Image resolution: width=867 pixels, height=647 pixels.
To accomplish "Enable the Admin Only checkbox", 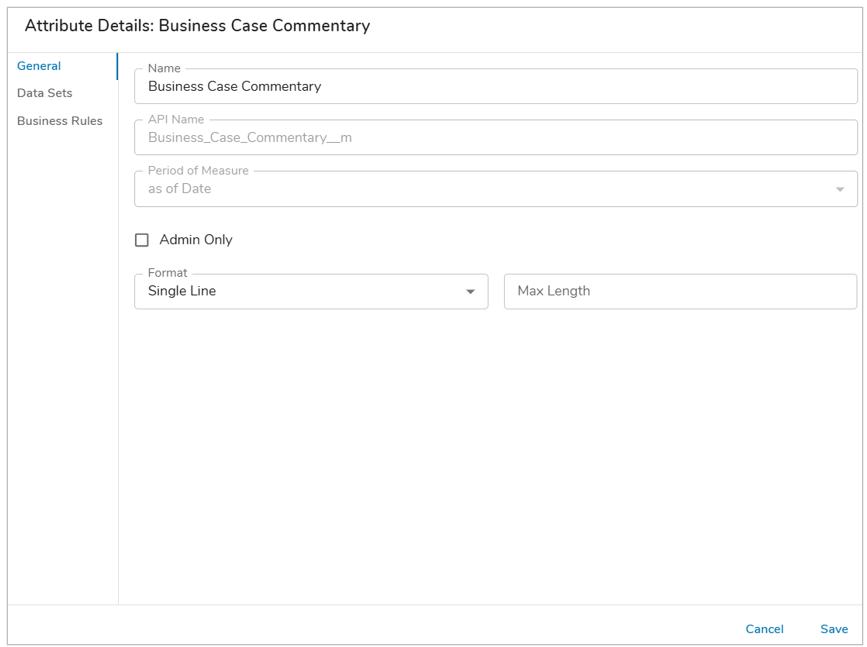I will click(x=142, y=239).
